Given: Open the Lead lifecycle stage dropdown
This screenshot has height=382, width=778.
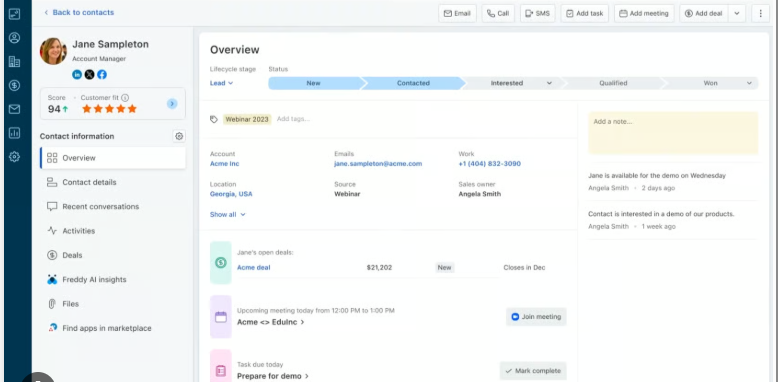Looking at the screenshot, I should pos(221,83).
